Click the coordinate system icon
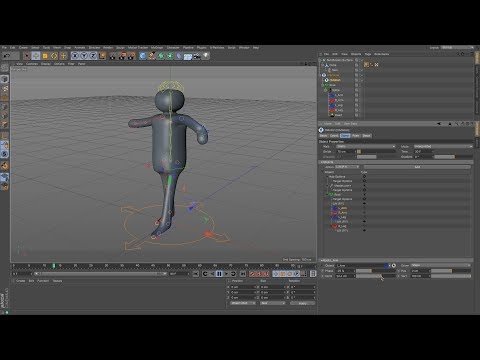This screenshot has width=480, height=360. [x=102, y=56]
